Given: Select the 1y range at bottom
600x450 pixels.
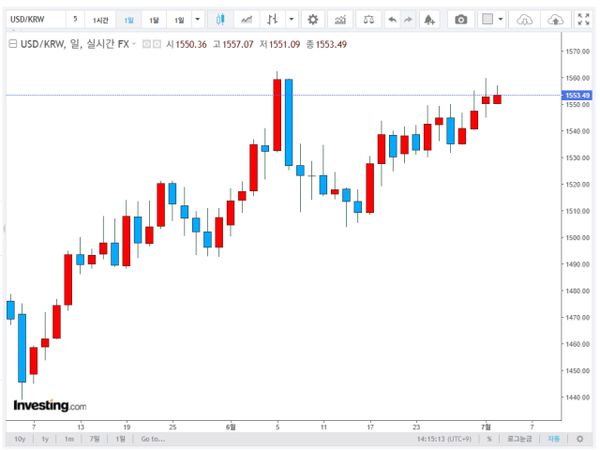Looking at the screenshot, I should (45, 439).
